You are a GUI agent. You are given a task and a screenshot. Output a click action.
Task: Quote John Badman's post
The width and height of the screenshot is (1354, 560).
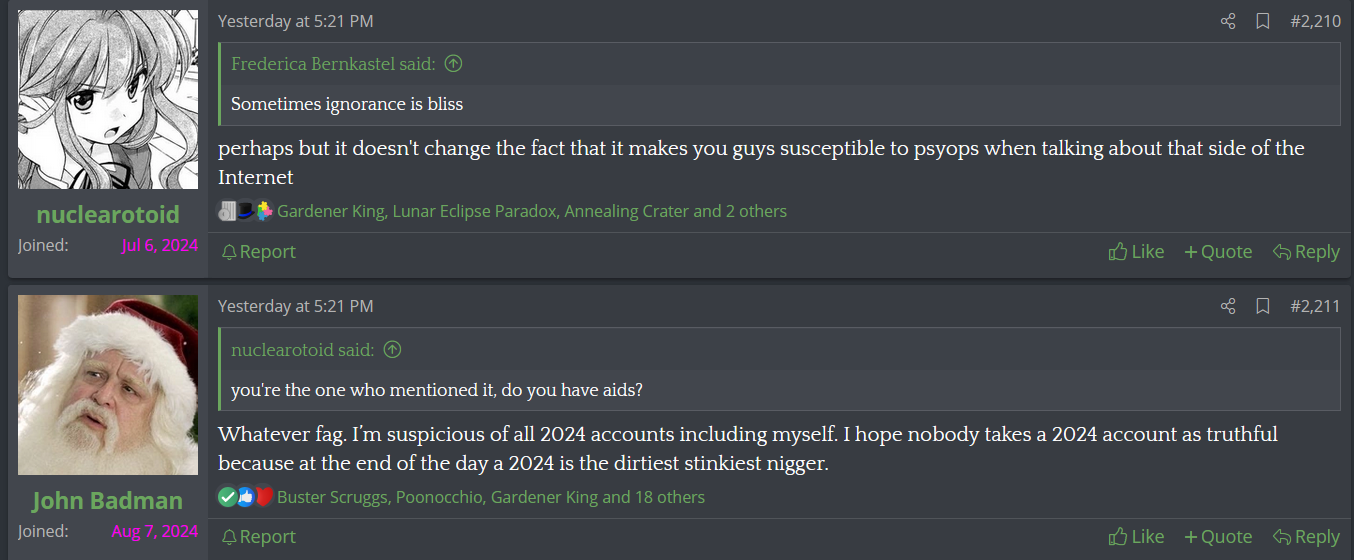point(1218,537)
